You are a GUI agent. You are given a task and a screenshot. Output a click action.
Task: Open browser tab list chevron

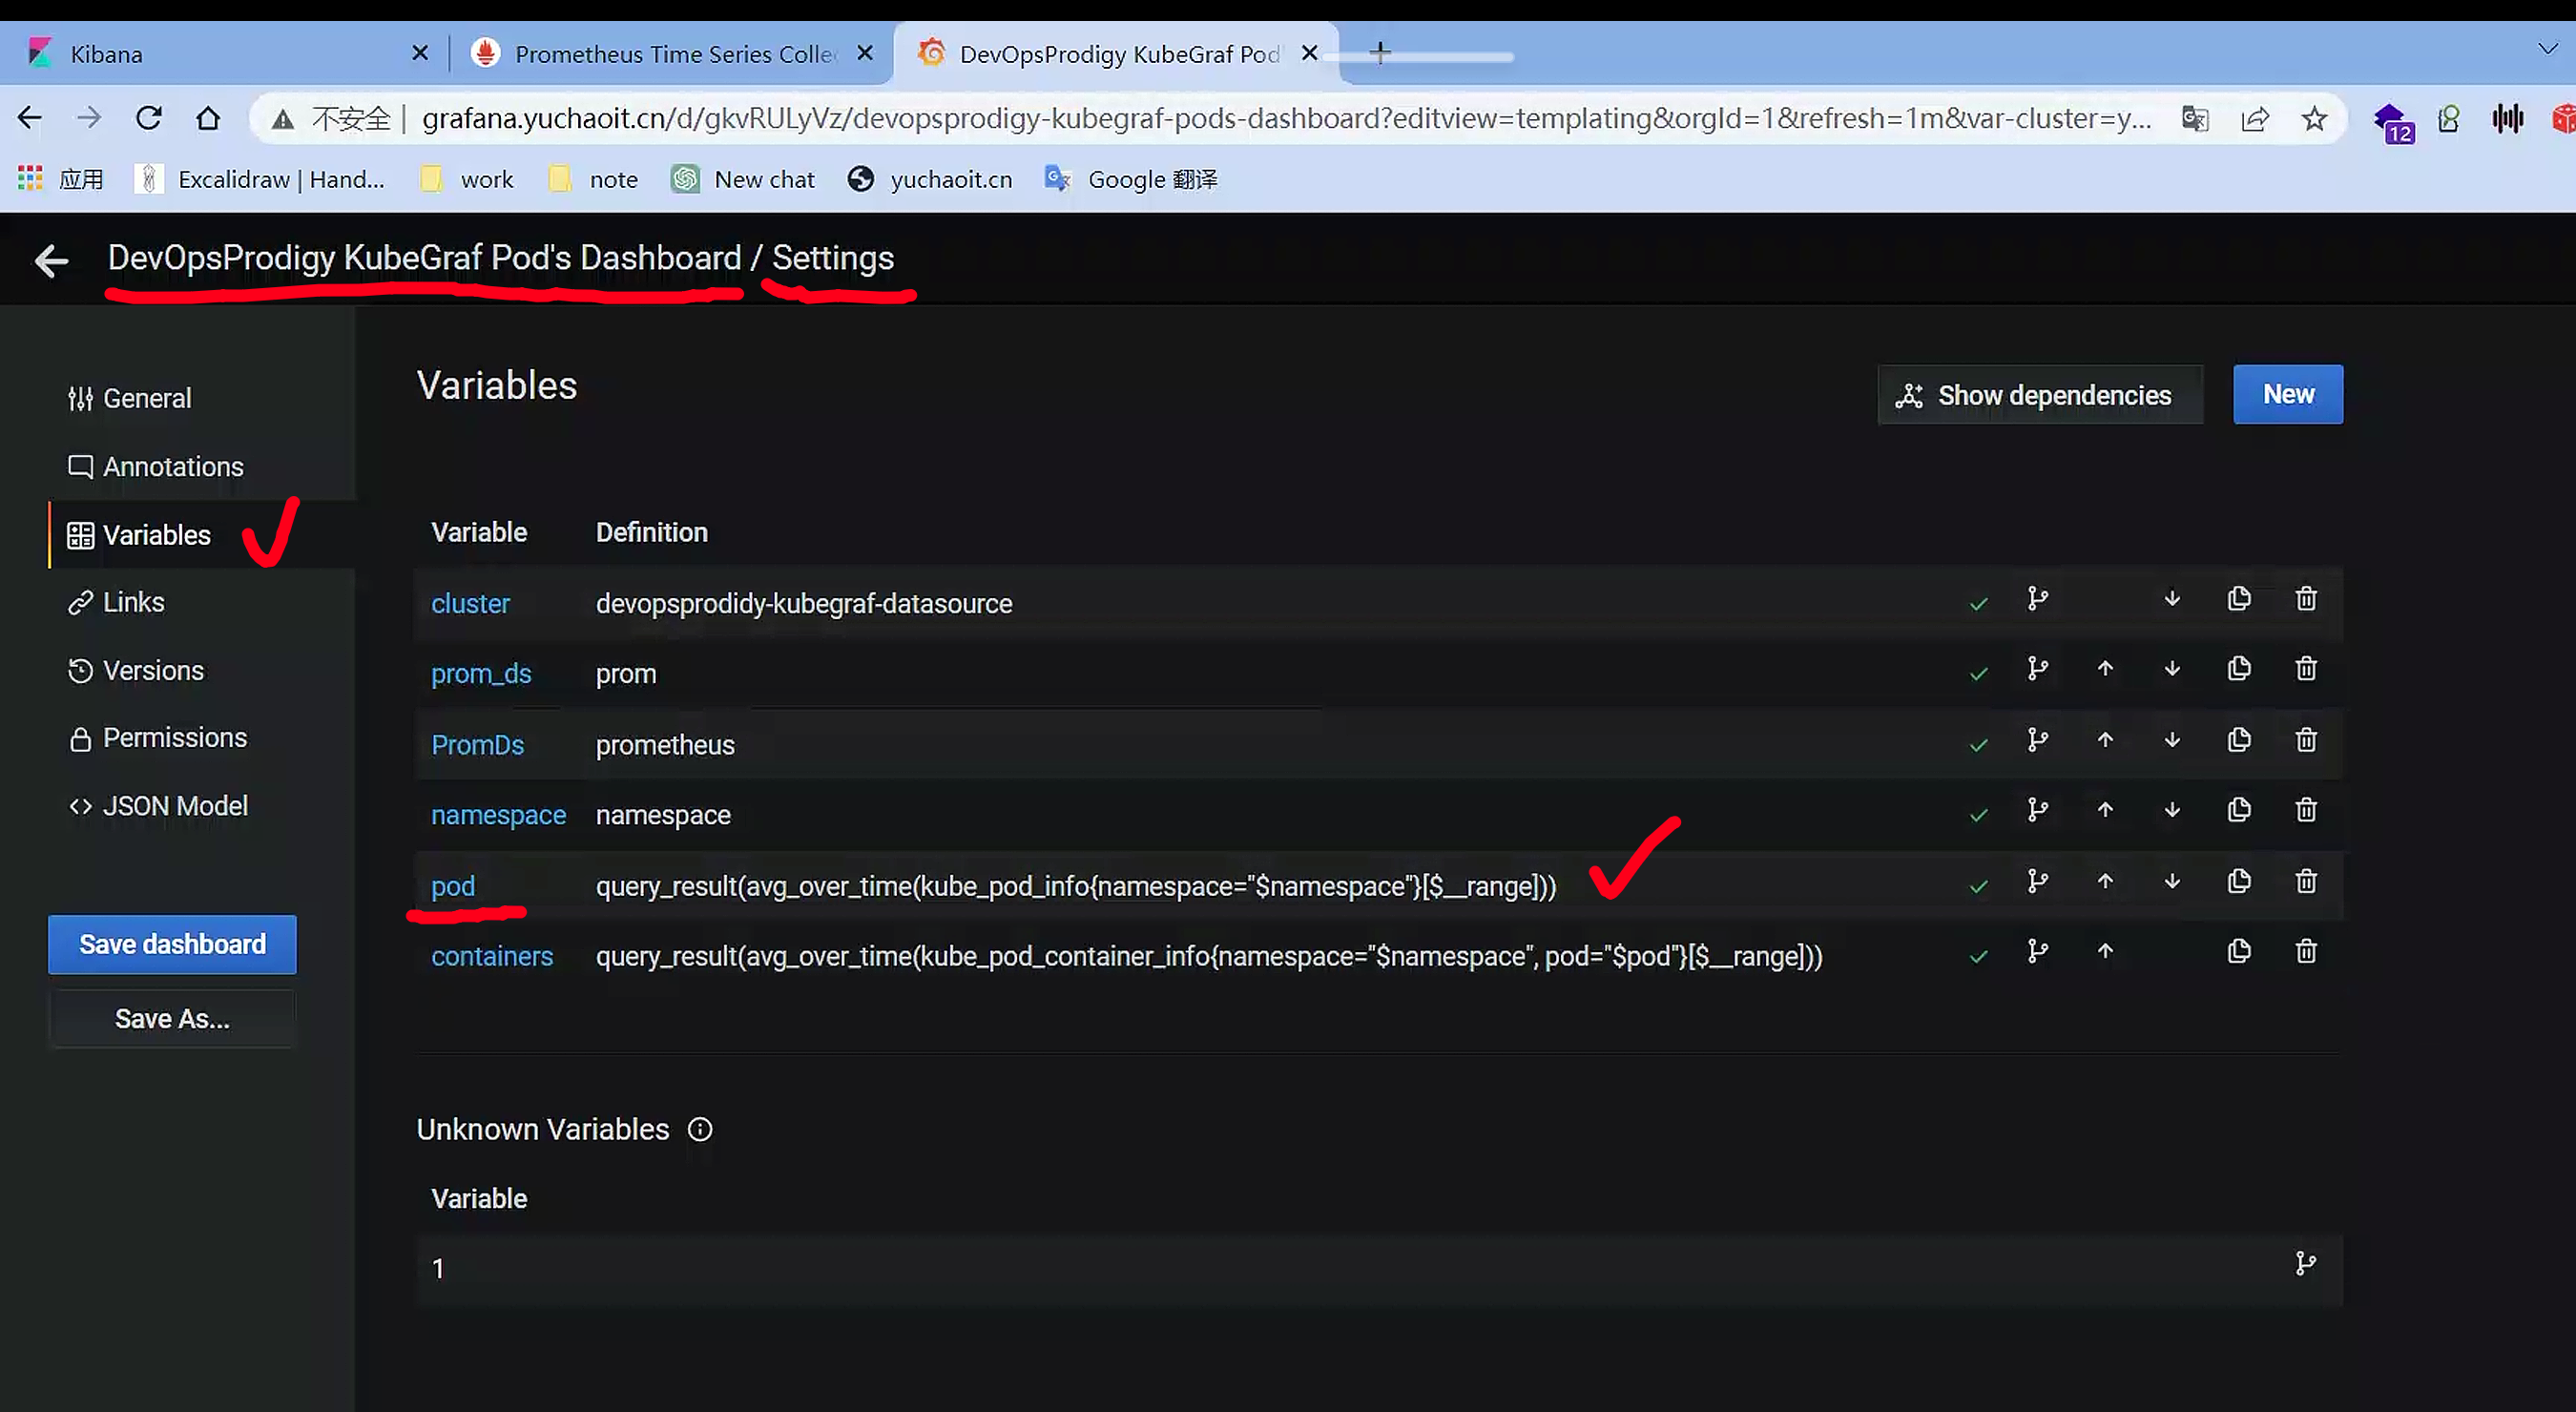2547,49
